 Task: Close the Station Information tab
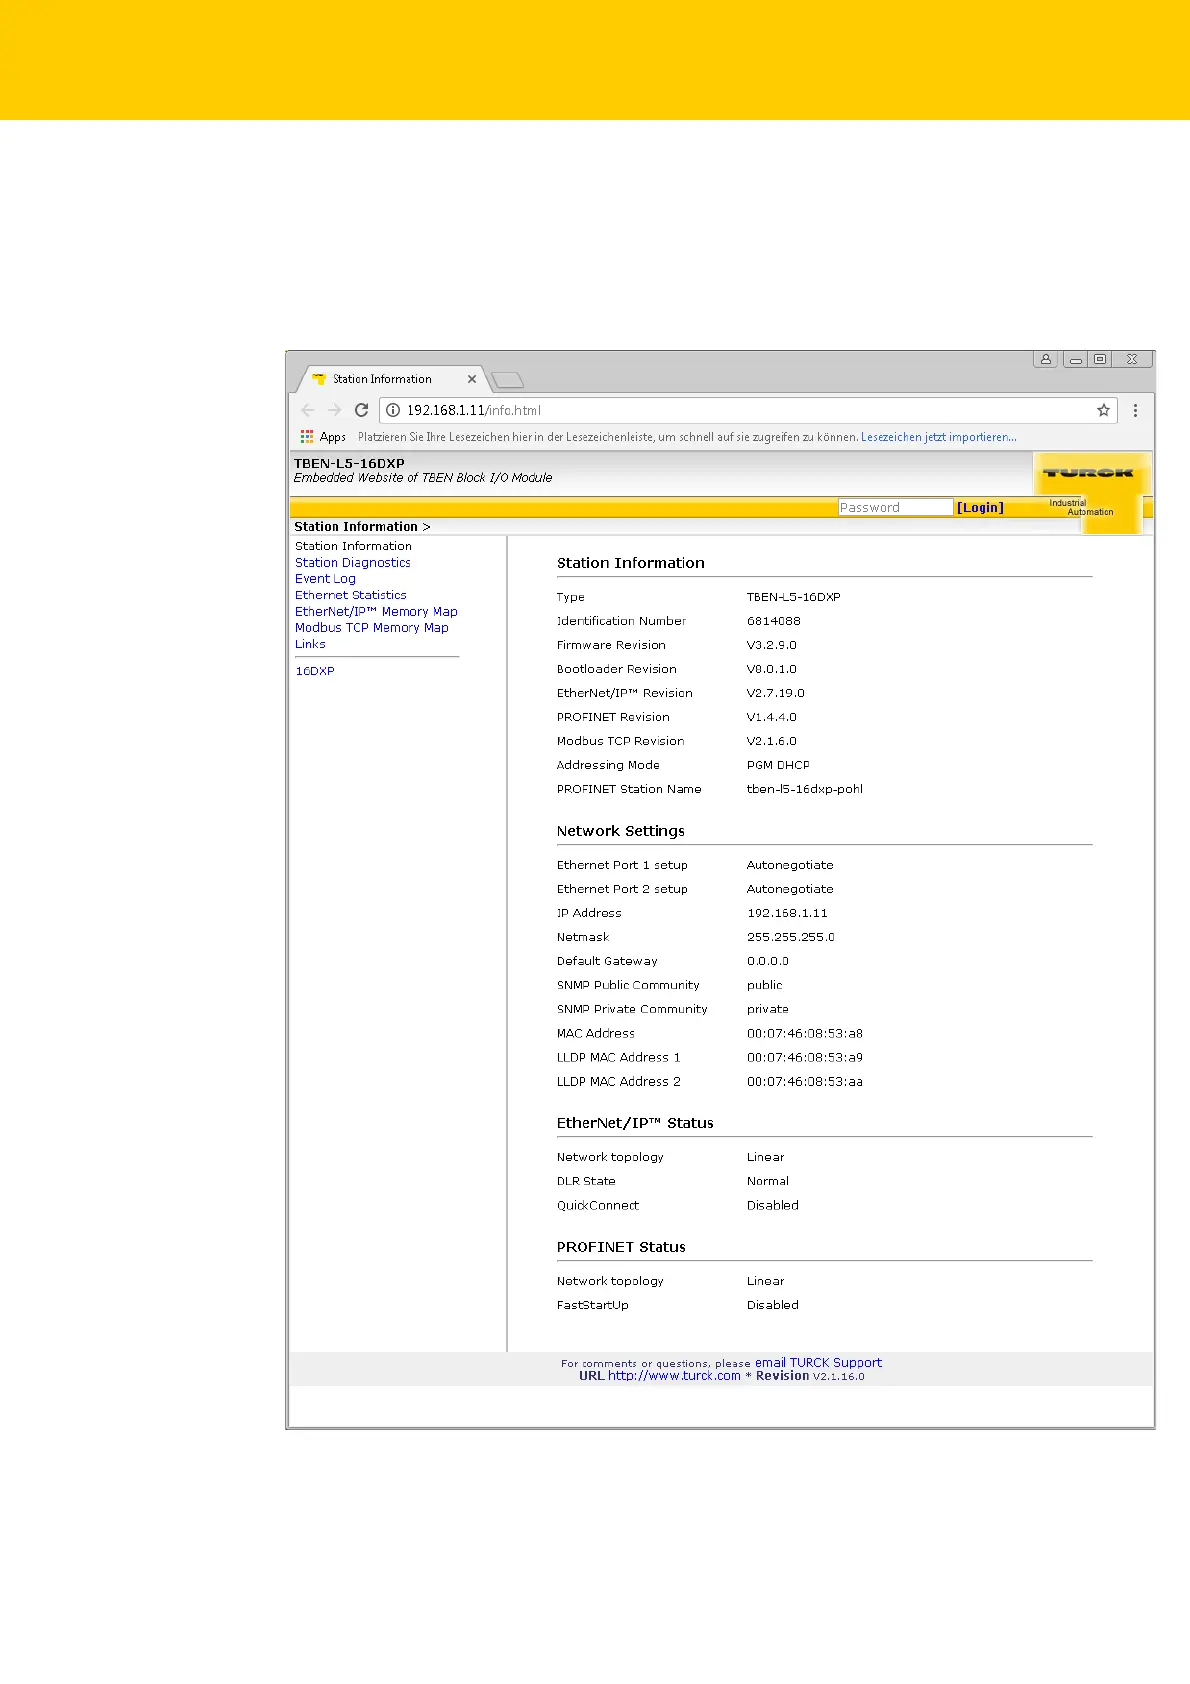(472, 379)
